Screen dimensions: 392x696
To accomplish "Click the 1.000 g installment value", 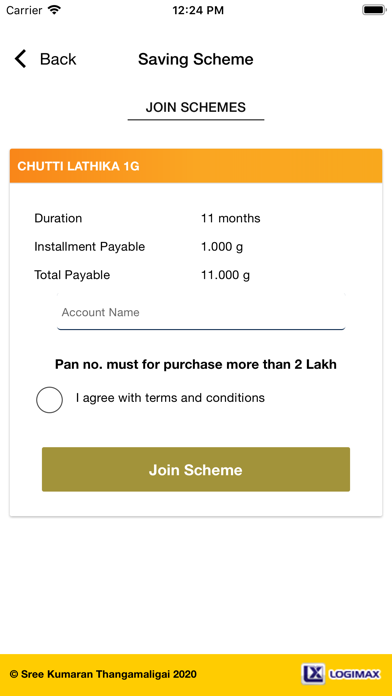I will pyautogui.click(x=222, y=247).
